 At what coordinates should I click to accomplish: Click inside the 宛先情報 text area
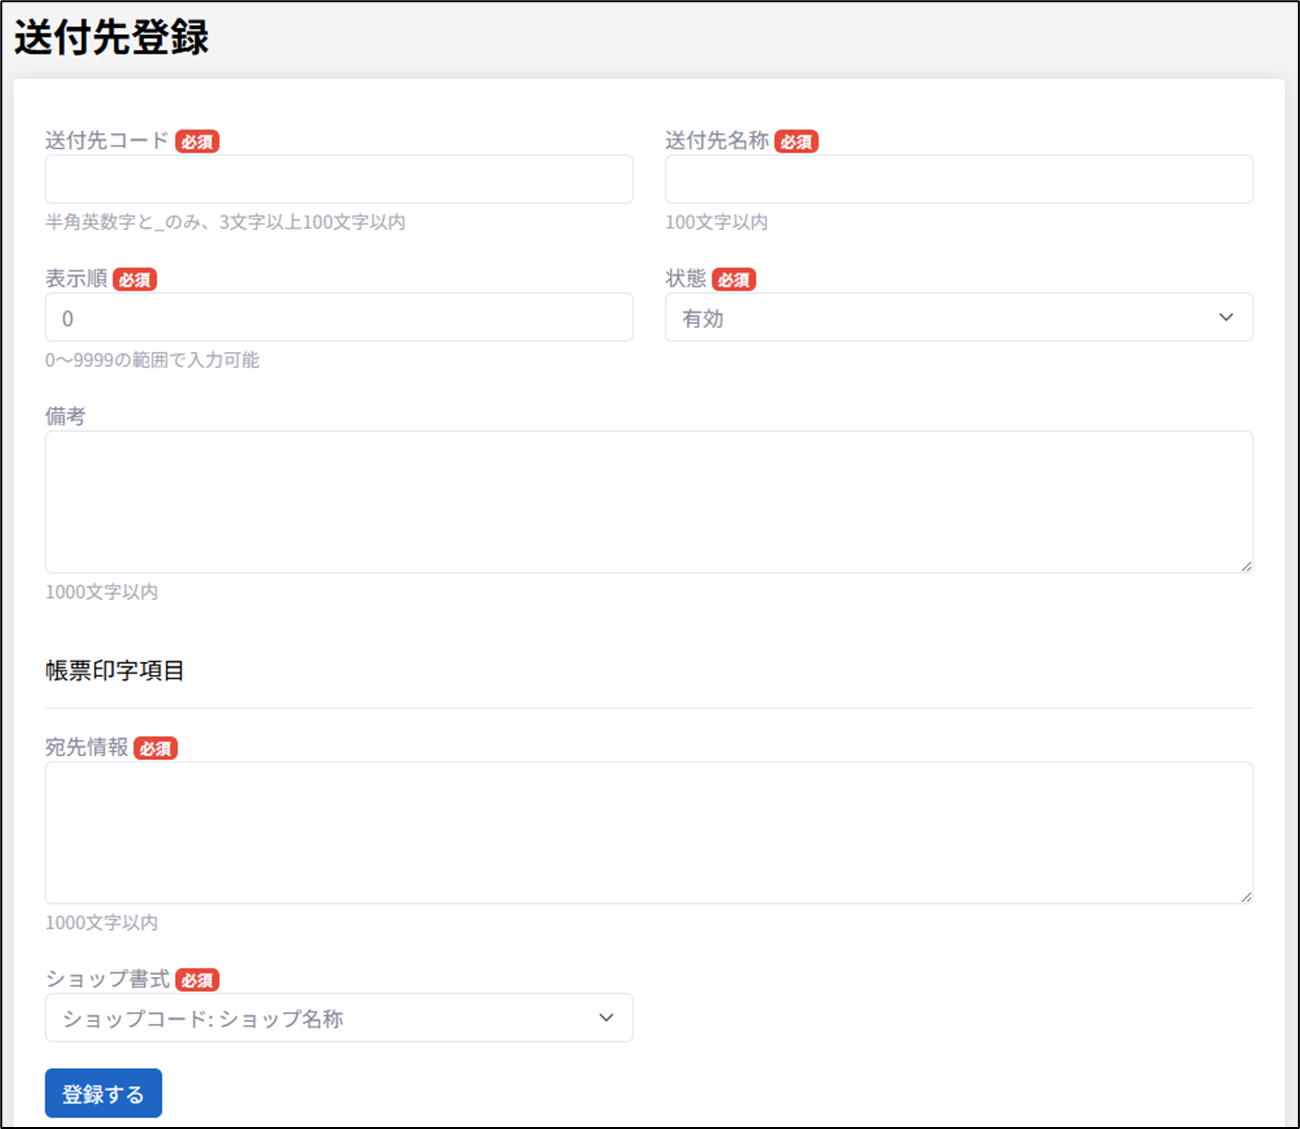point(648,832)
